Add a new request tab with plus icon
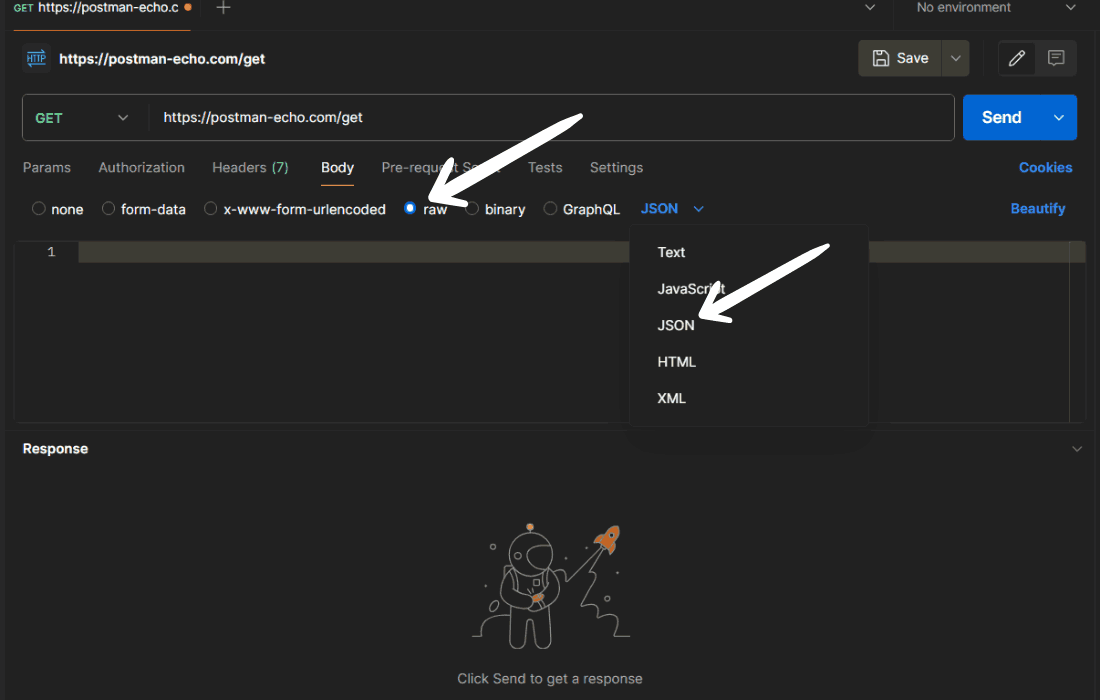This screenshot has width=1100, height=700. (223, 8)
